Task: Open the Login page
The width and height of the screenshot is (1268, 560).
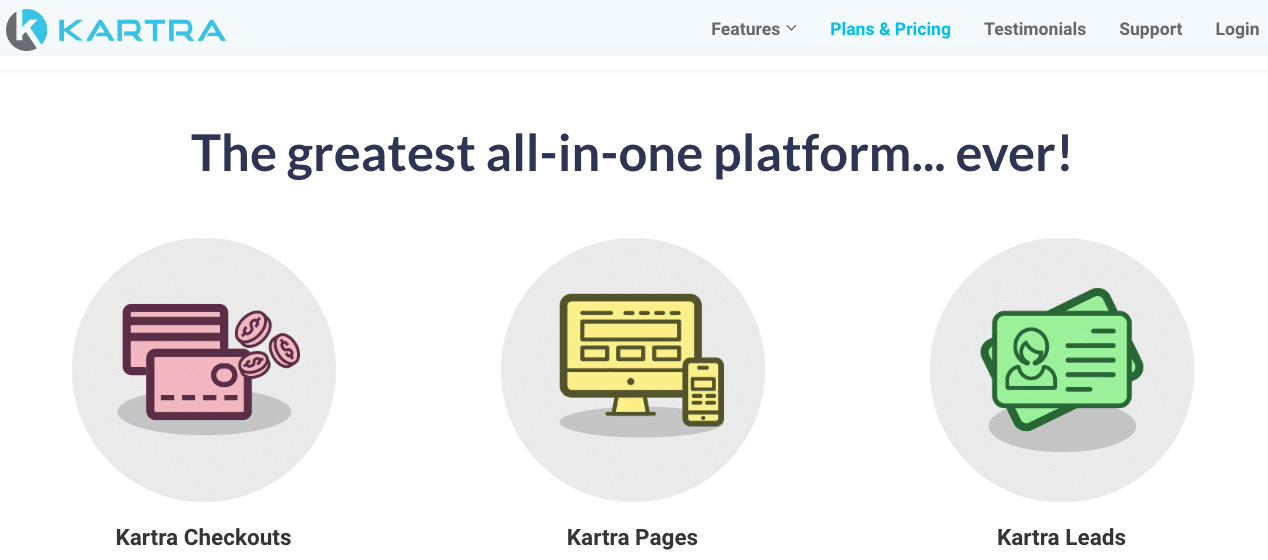Action: click(x=1237, y=29)
